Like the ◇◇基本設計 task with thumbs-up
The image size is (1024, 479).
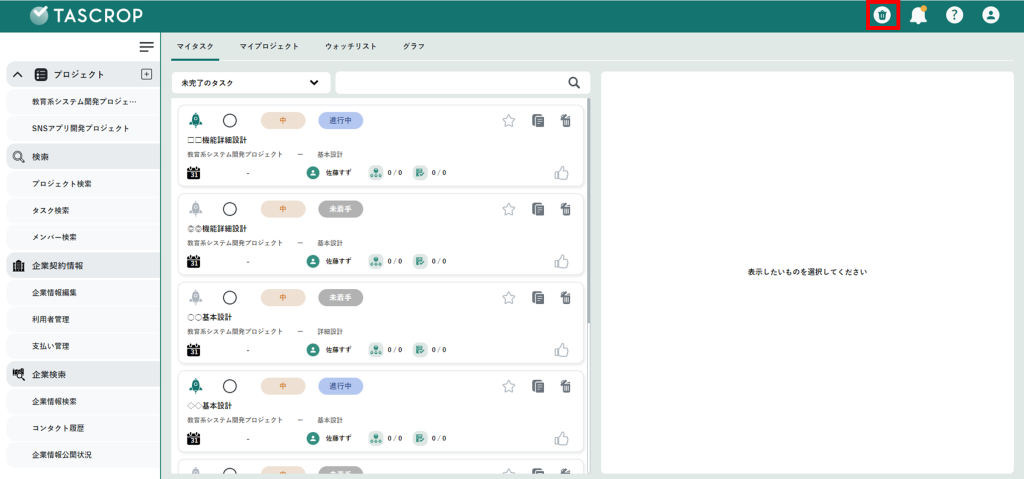562,438
